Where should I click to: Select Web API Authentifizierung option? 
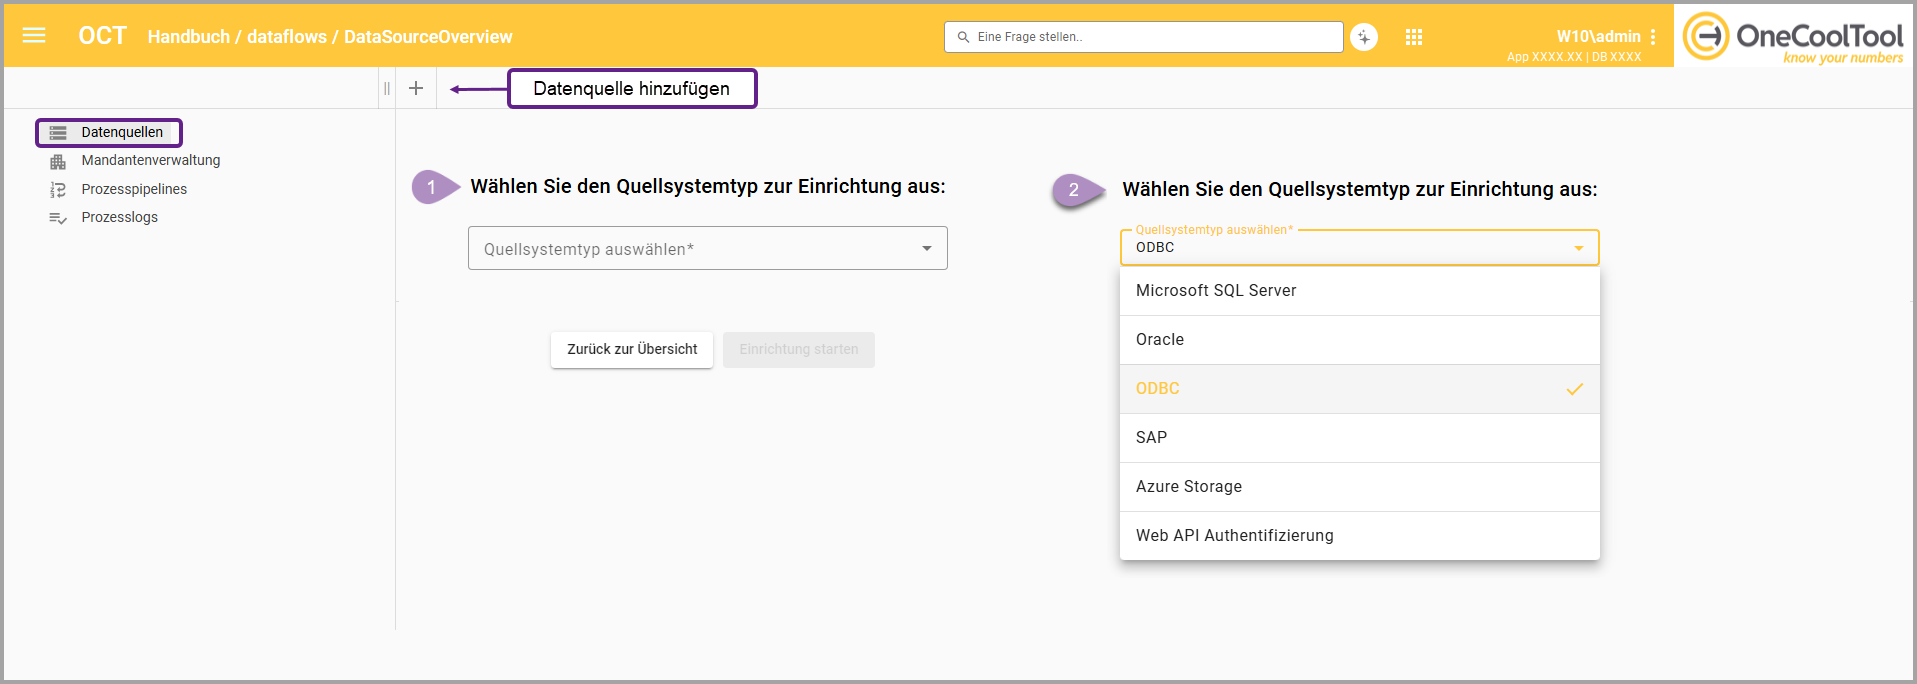point(1360,536)
